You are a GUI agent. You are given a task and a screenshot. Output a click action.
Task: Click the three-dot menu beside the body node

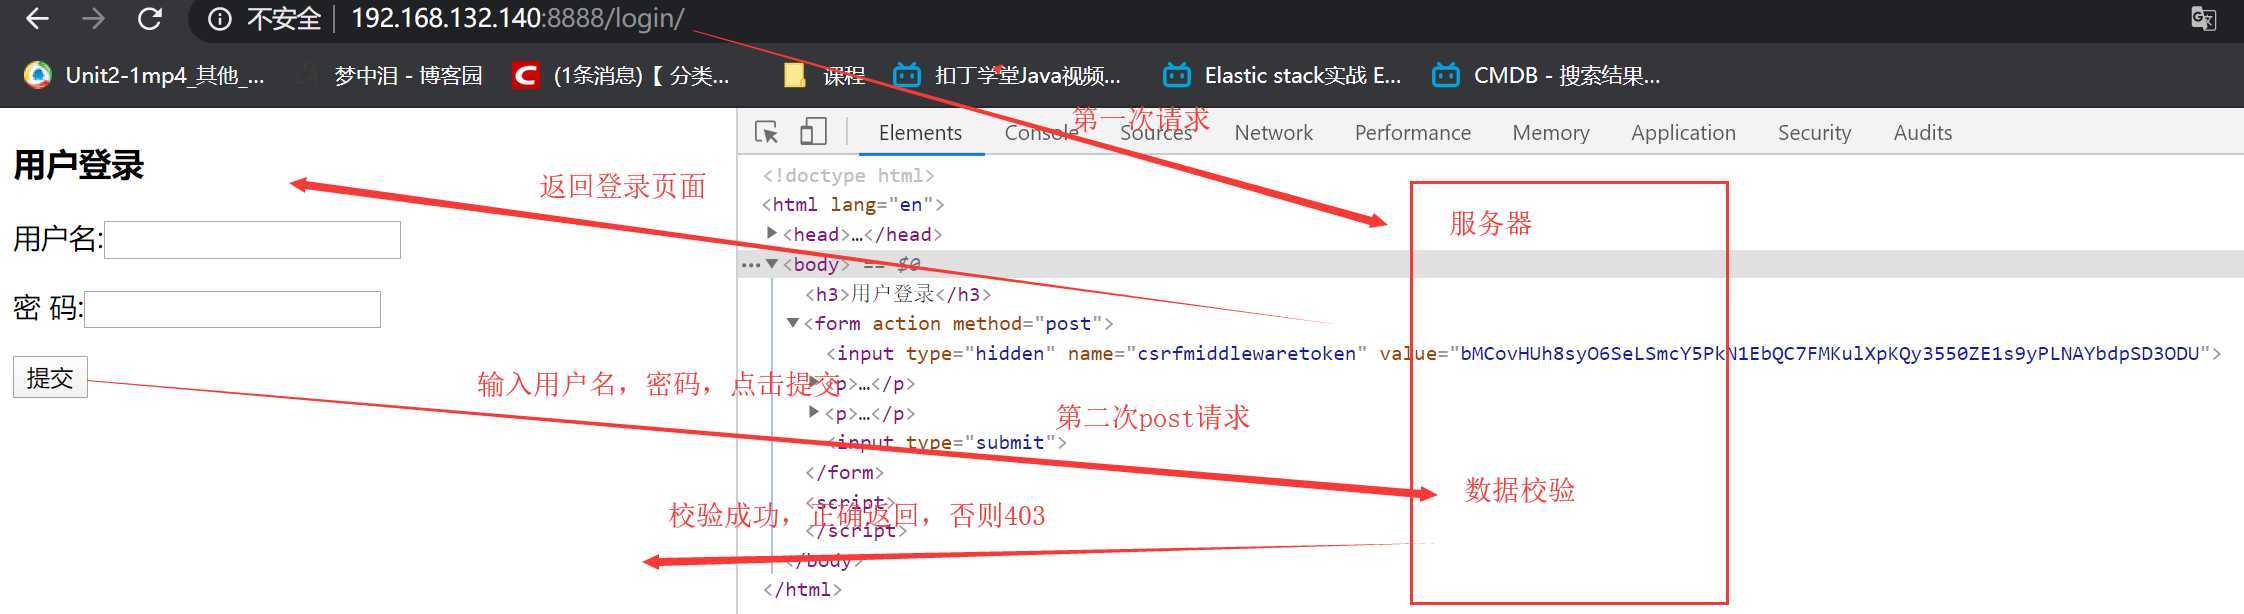(750, 265)
